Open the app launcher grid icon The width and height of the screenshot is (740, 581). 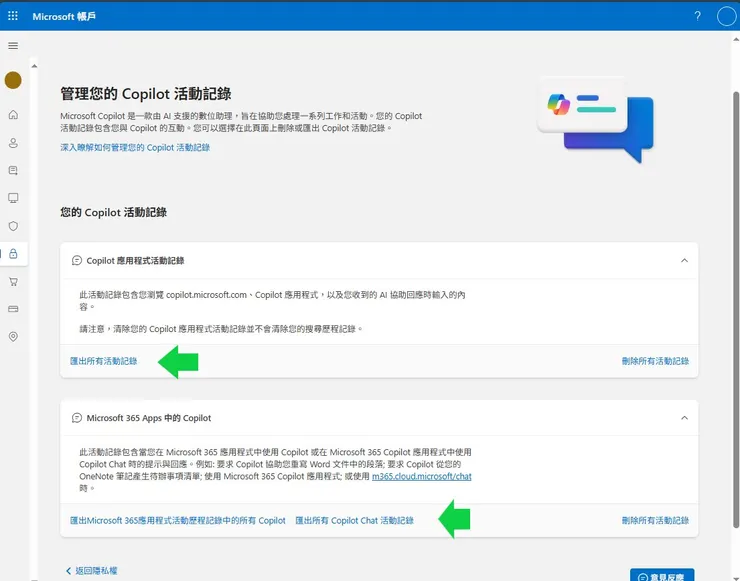pos(13,16)
